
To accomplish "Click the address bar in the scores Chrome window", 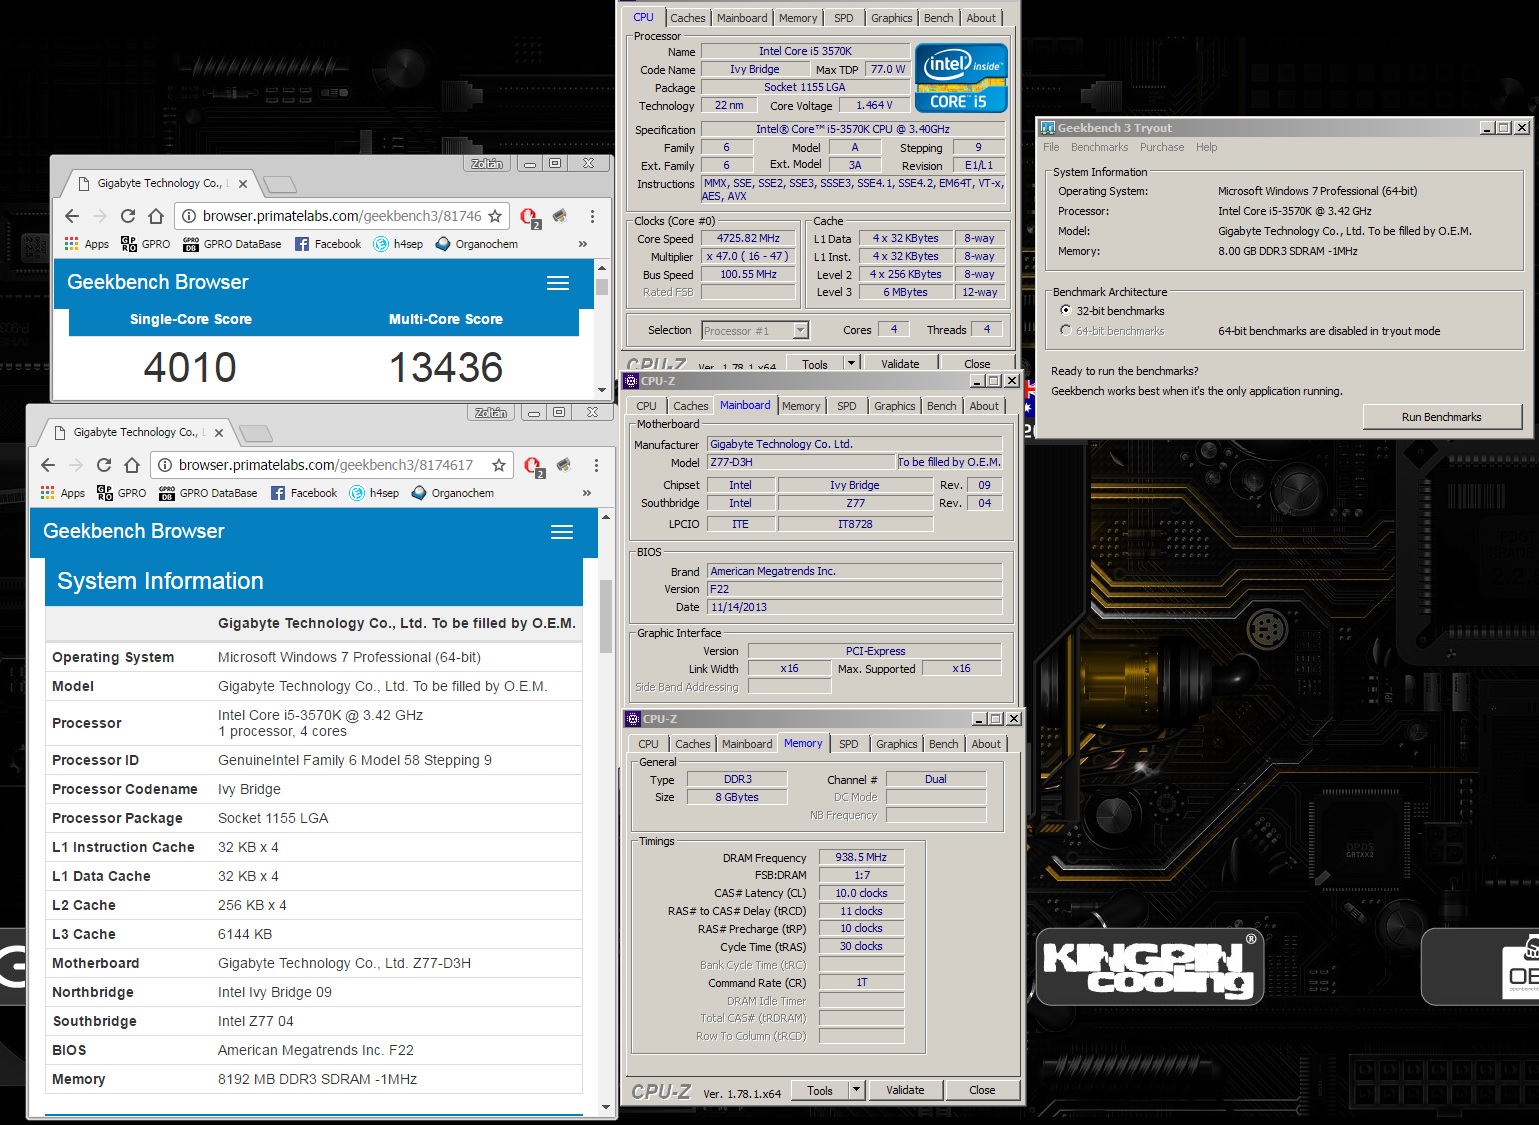I will pos(342,216).
